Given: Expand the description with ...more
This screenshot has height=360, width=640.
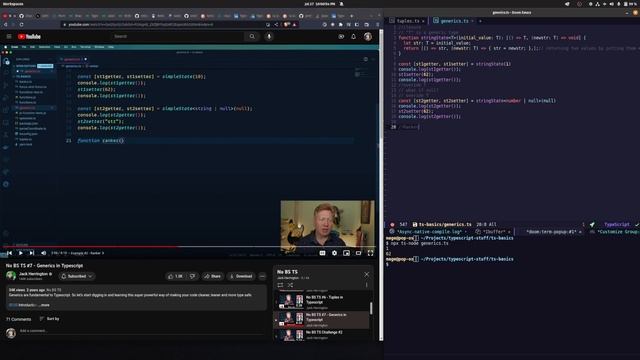Looking at the screenshot, I should (43, 305).
